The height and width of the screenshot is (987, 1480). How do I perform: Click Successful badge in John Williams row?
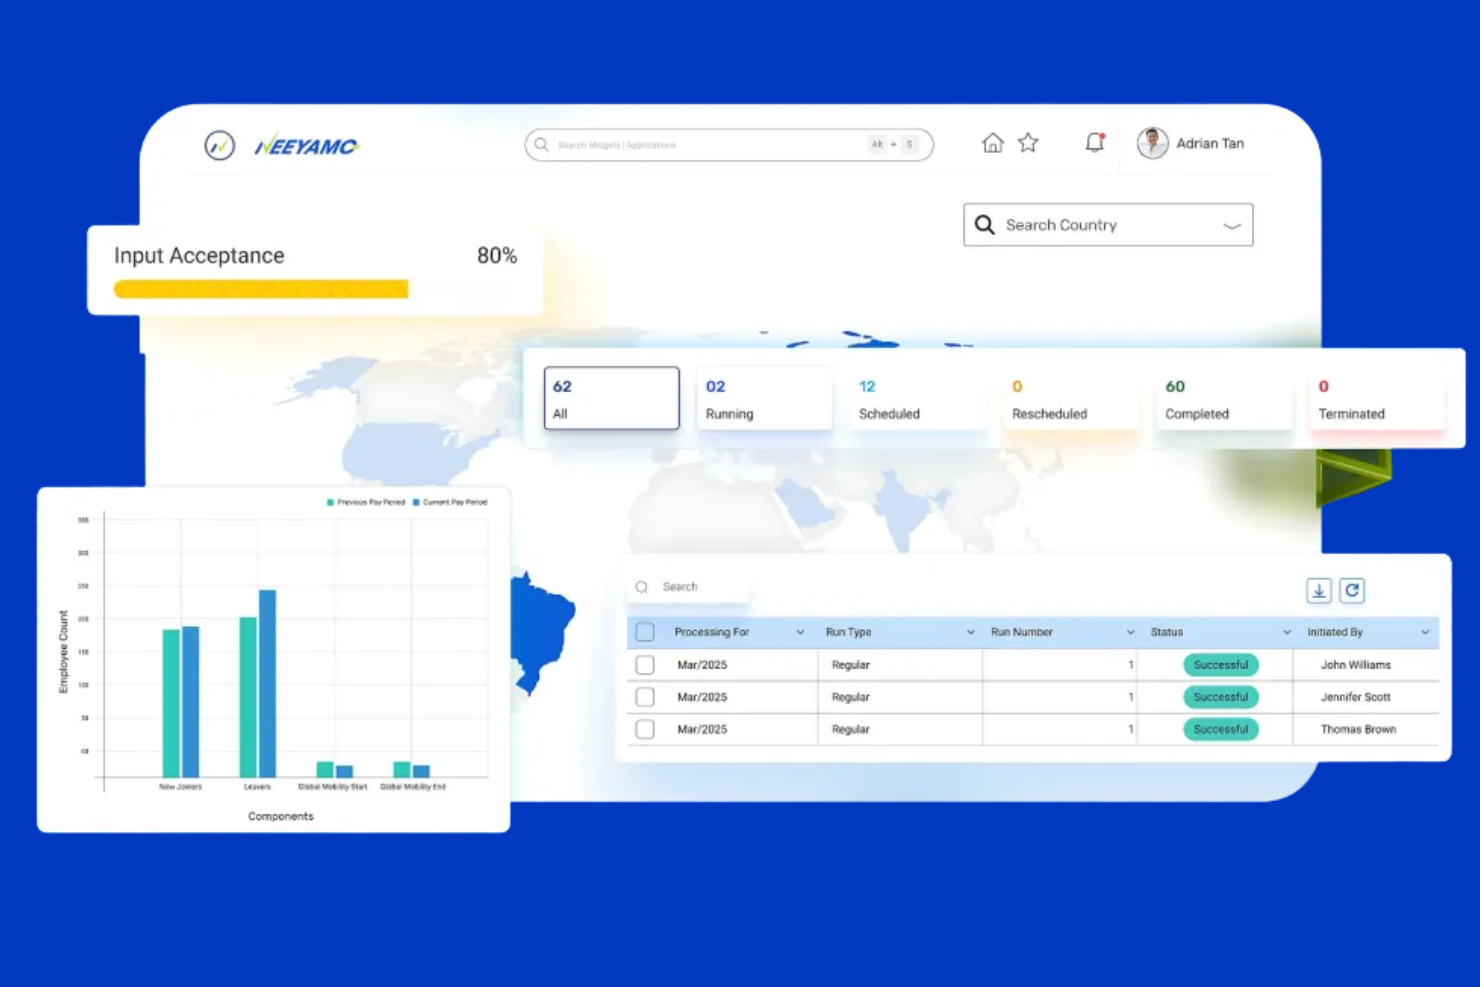coord(1221,665)
